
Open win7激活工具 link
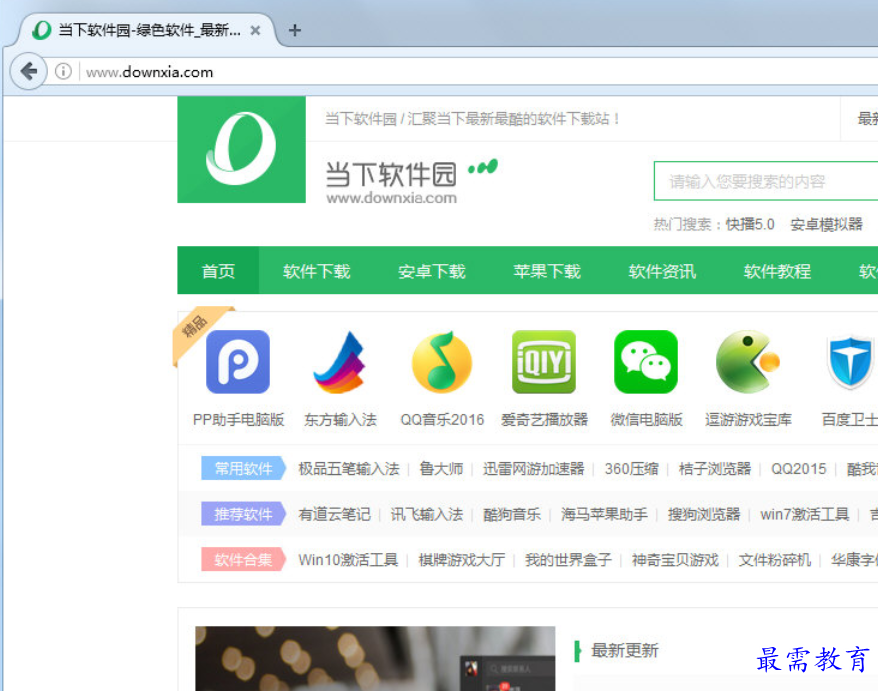tap(805, 514)
